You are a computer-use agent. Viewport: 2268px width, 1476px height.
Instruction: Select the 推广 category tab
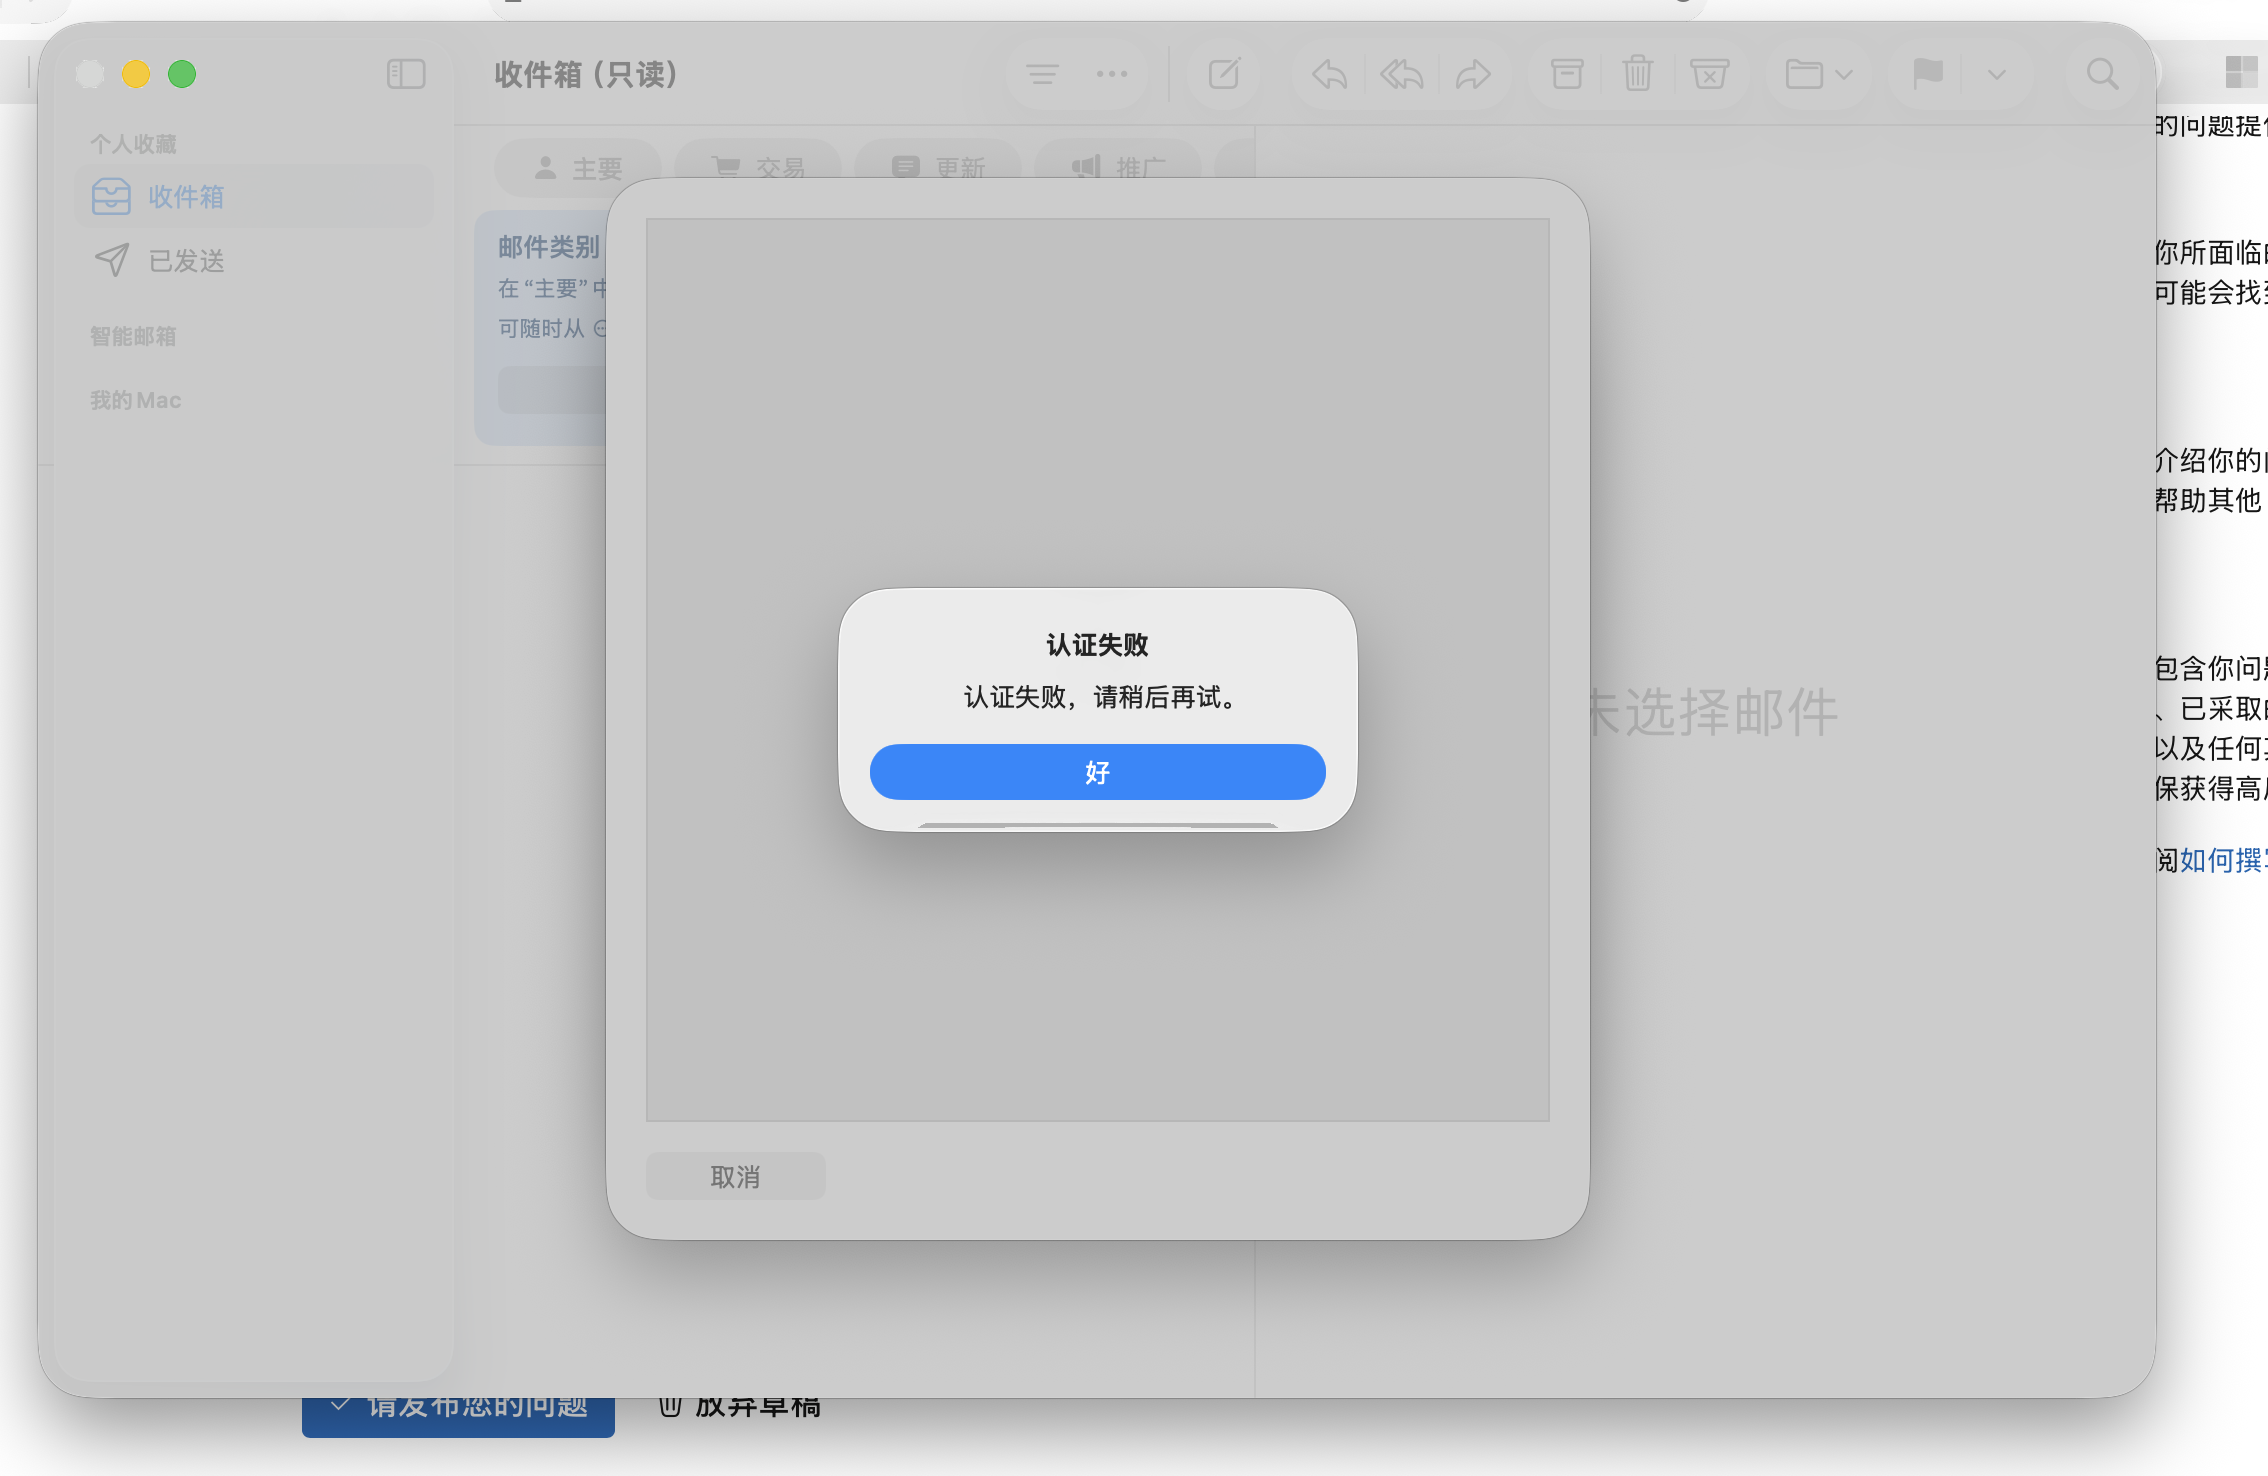pyautogui.click(x=1119, y=168)
